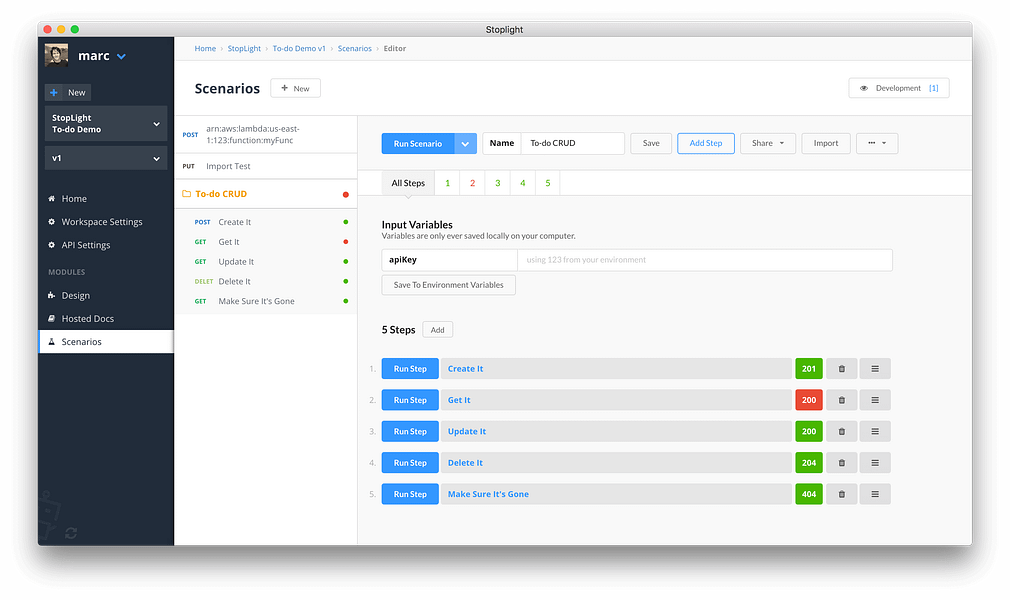The height and width of the screenshot is (600, 1010).
Task: Click New button next to Scenarios heading
Action: point(296,88)
